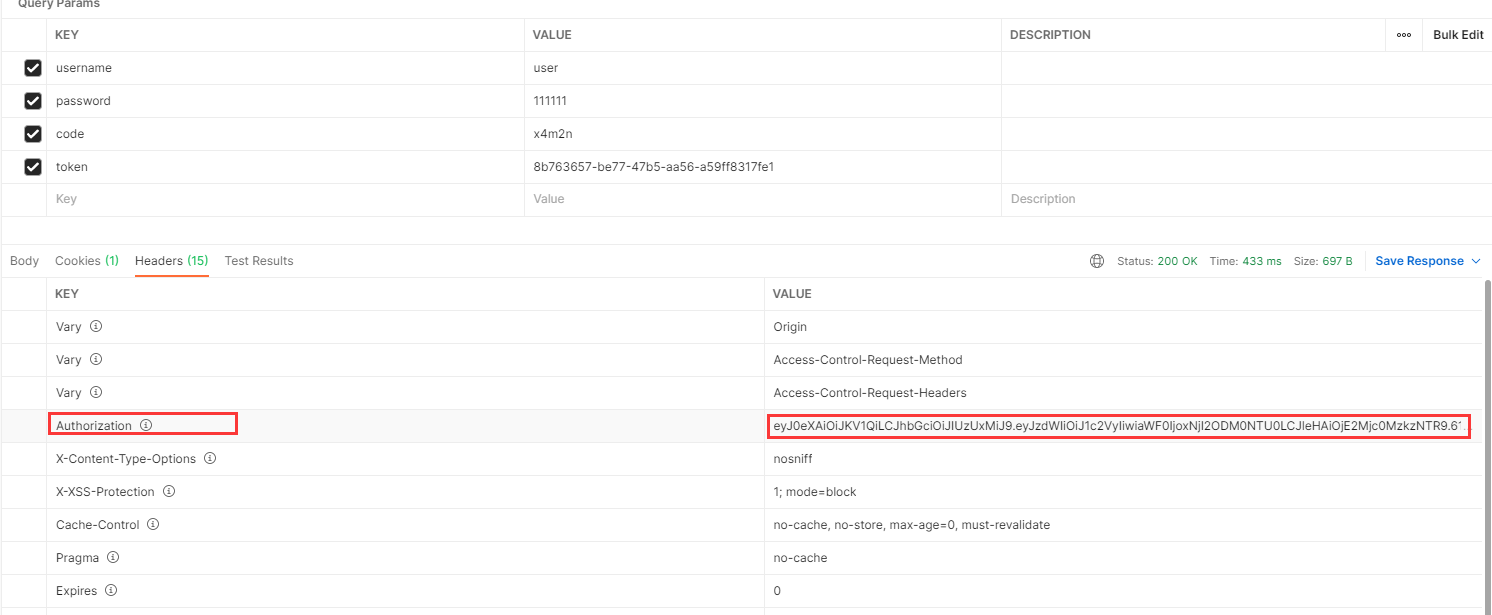
Task: Click the Size 697 B indicator
Action: click(x=1323, y=261)
